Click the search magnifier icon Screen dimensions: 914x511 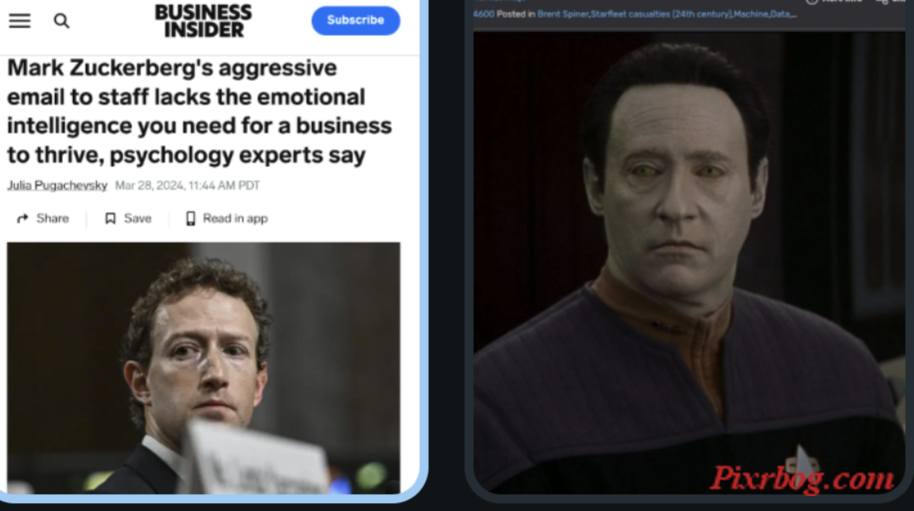coord(61,21)
